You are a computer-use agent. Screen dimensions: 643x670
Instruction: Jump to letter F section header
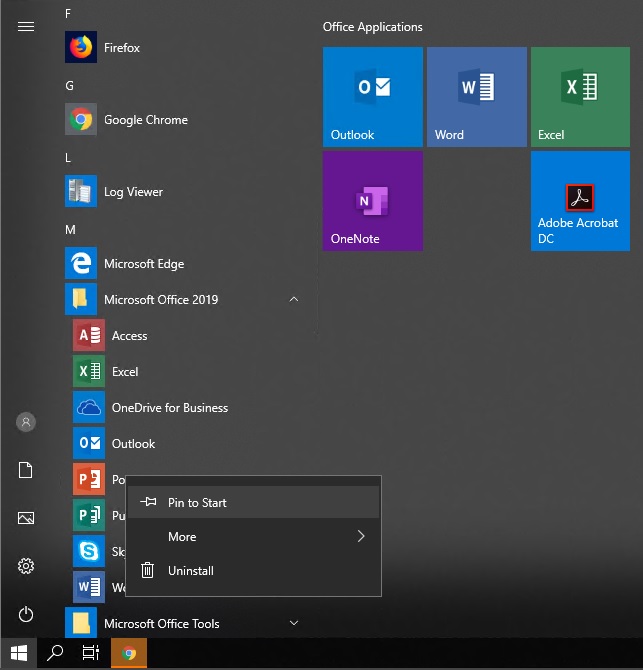(x=68, y=14)
